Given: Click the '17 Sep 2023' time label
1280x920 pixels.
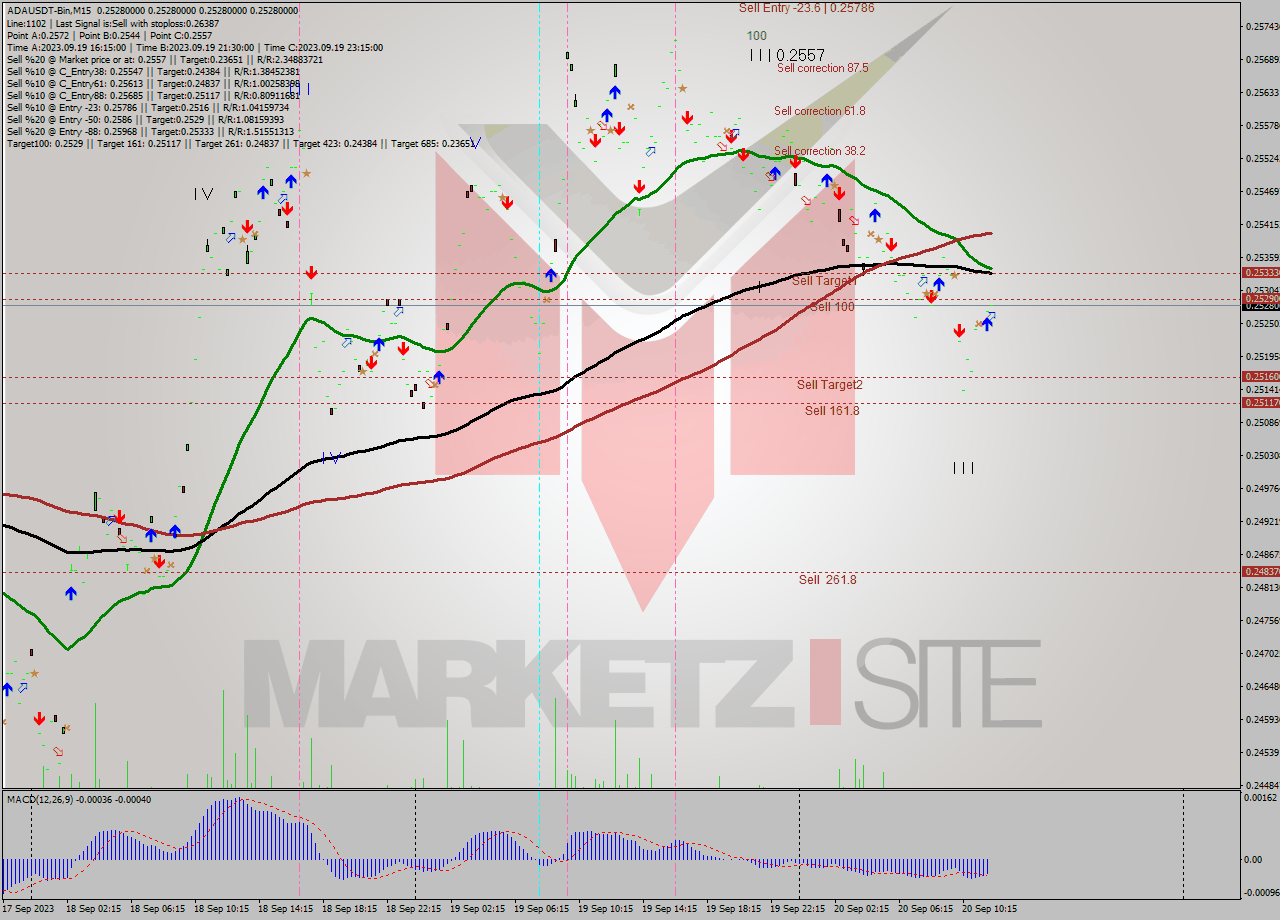Looking at the screenshot, I should pos(28,909).
